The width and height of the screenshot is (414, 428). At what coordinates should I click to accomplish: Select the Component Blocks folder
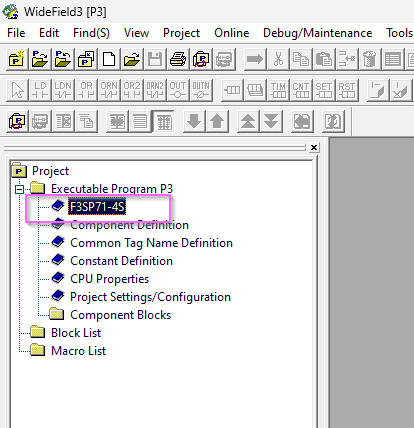point(120,315)
